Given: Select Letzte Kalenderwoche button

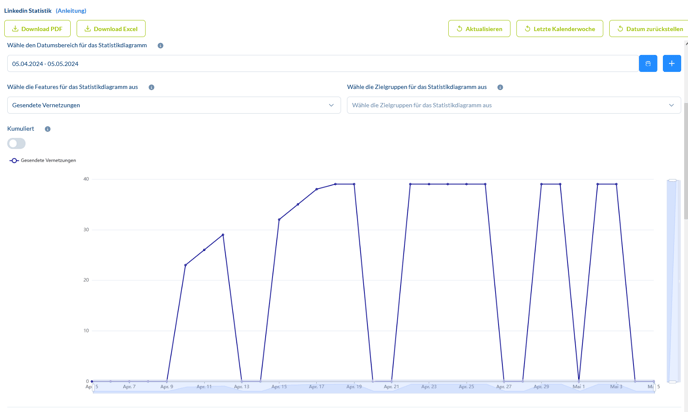Looking at the screenshot, I should tap(559, 29).
